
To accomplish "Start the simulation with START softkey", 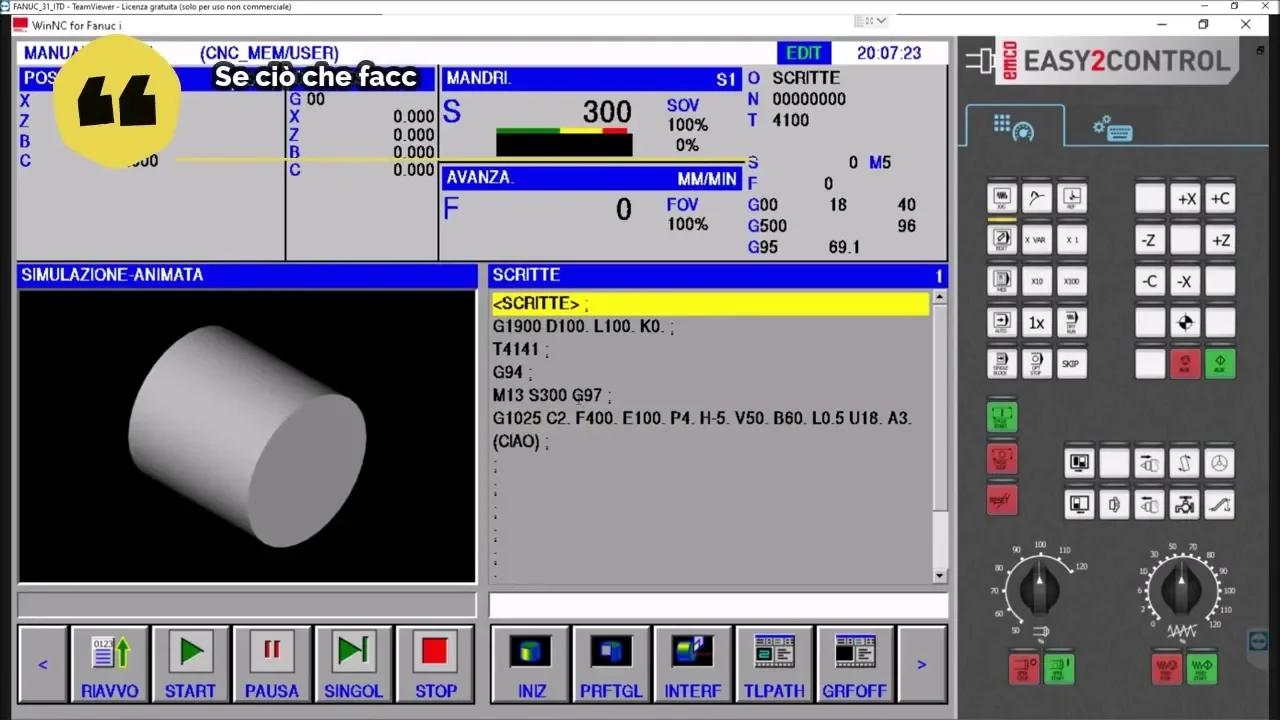I will [x=190, y=664].
